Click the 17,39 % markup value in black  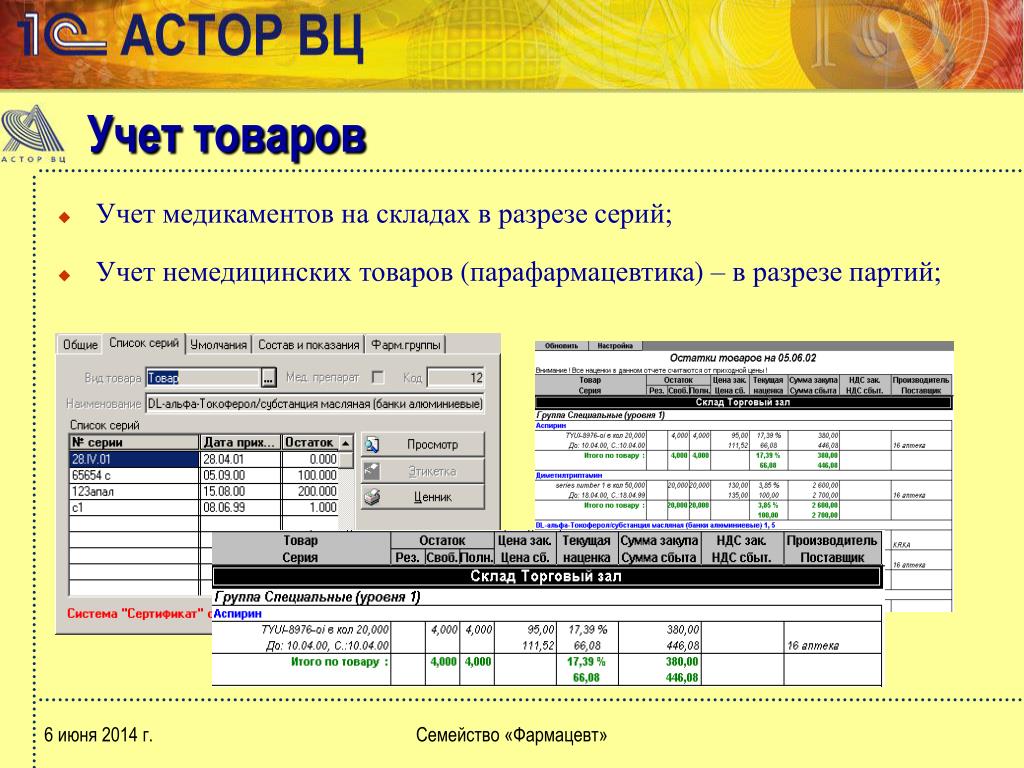click(587, 630)
